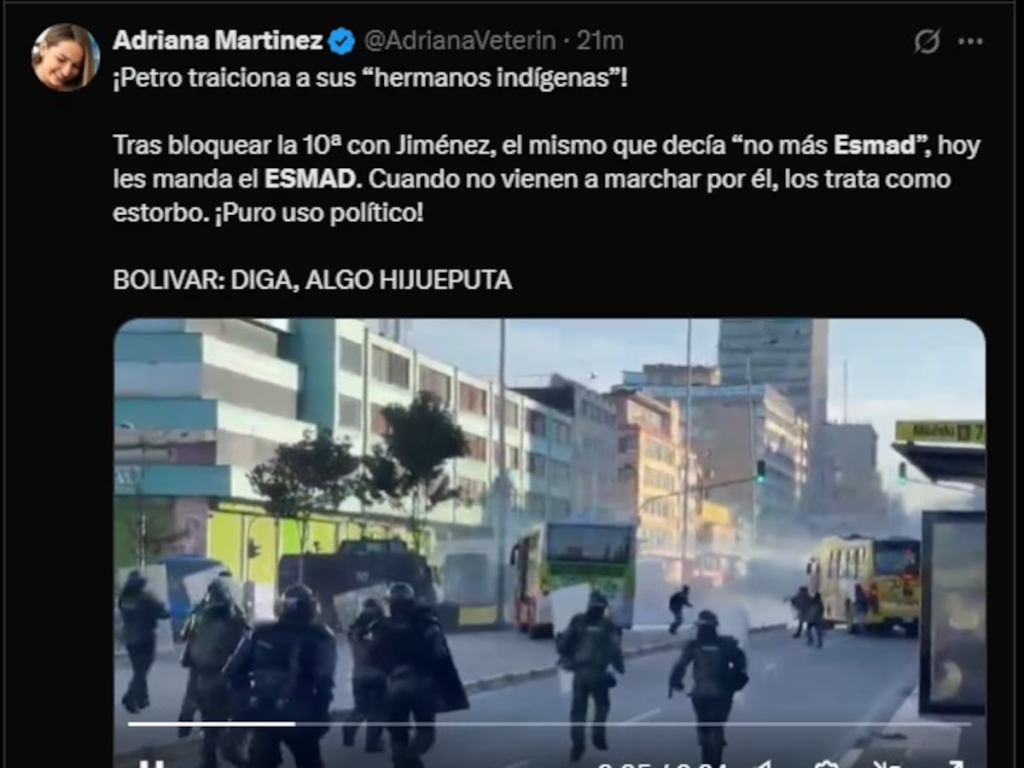Pause the video with the pause icon
1024x768 pixels.
point(152,764)
